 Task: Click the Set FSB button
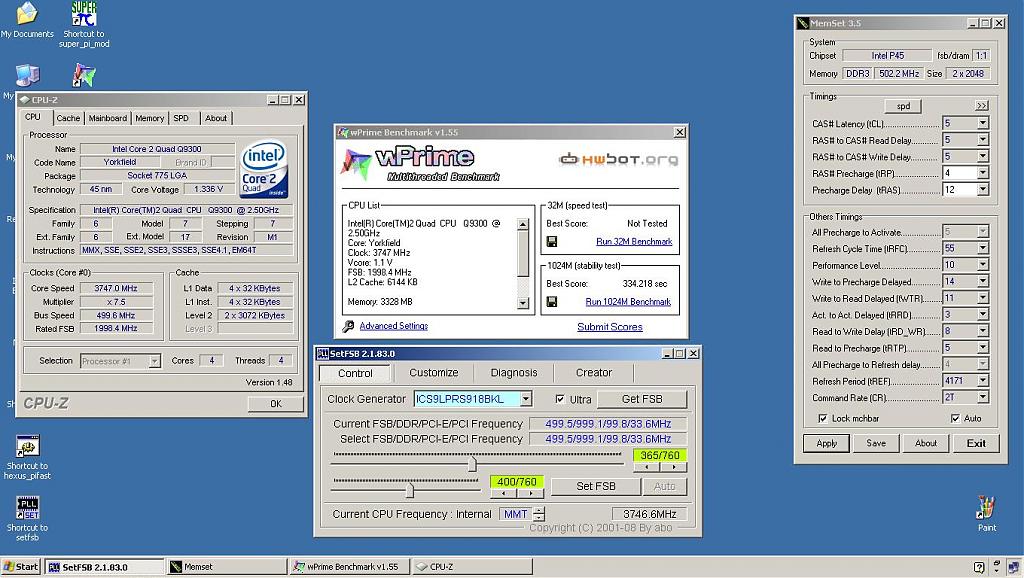click(596, 487)
